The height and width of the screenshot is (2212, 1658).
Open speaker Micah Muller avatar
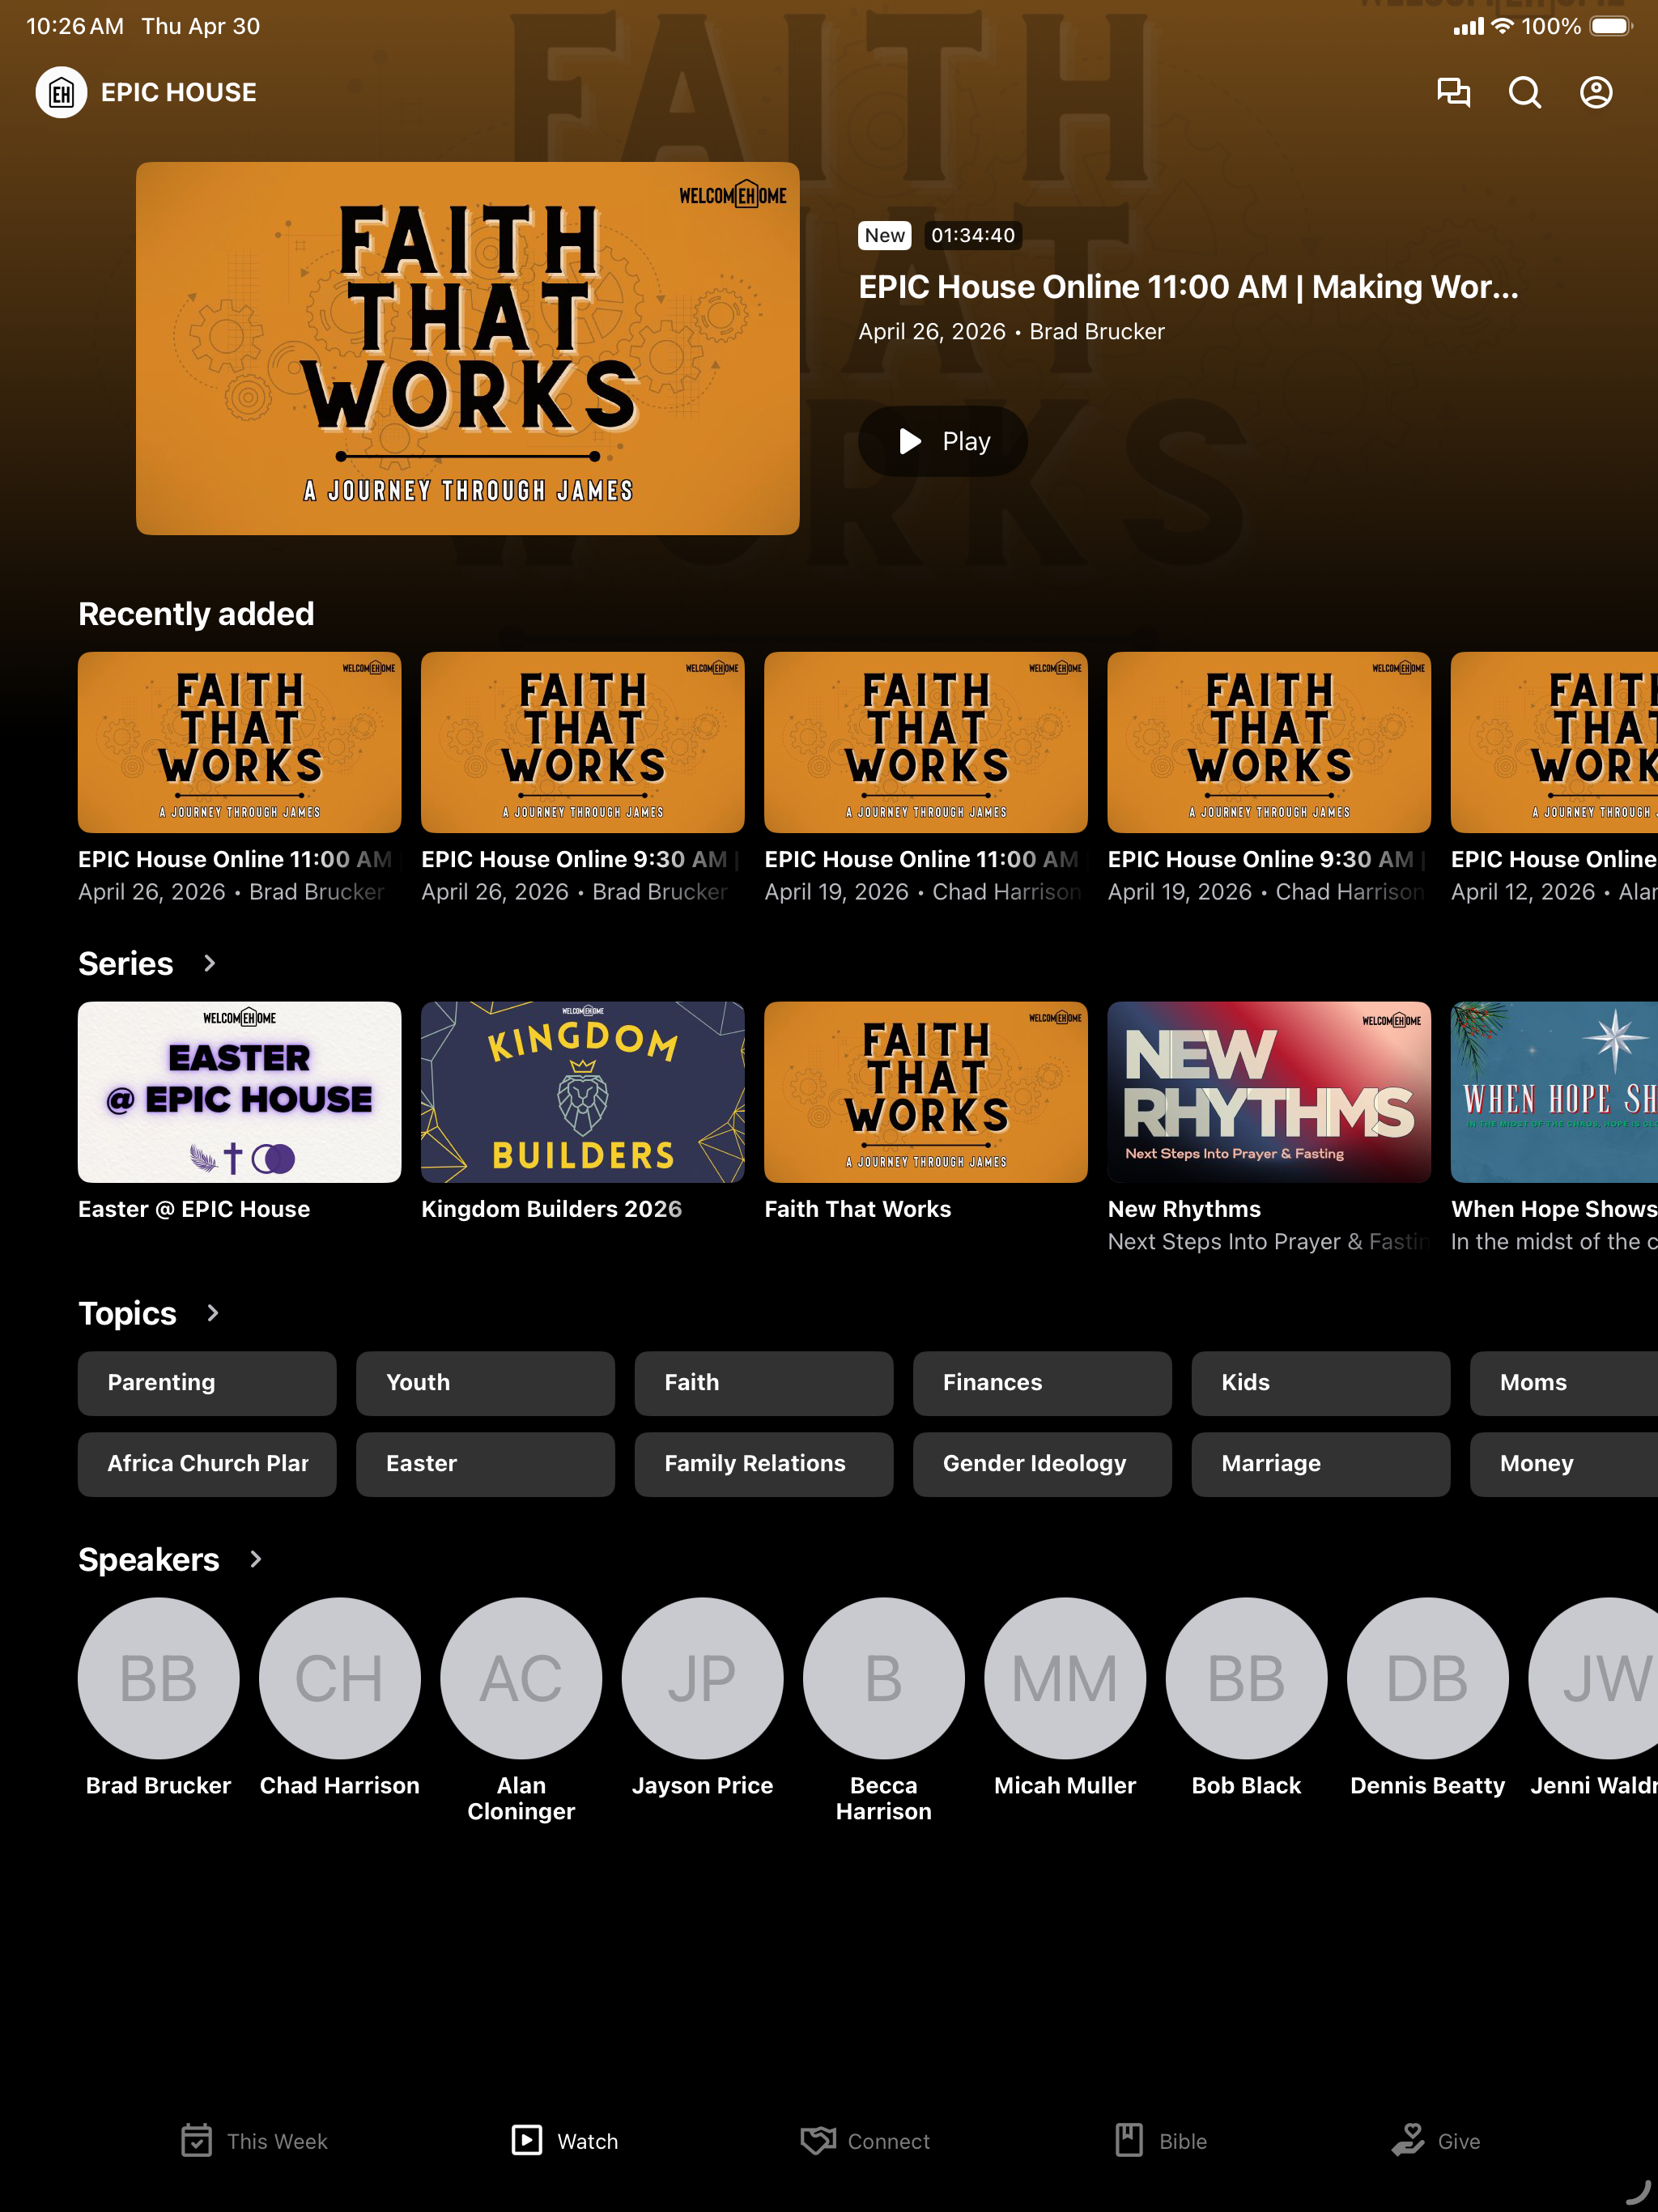pos(1065,1678)
